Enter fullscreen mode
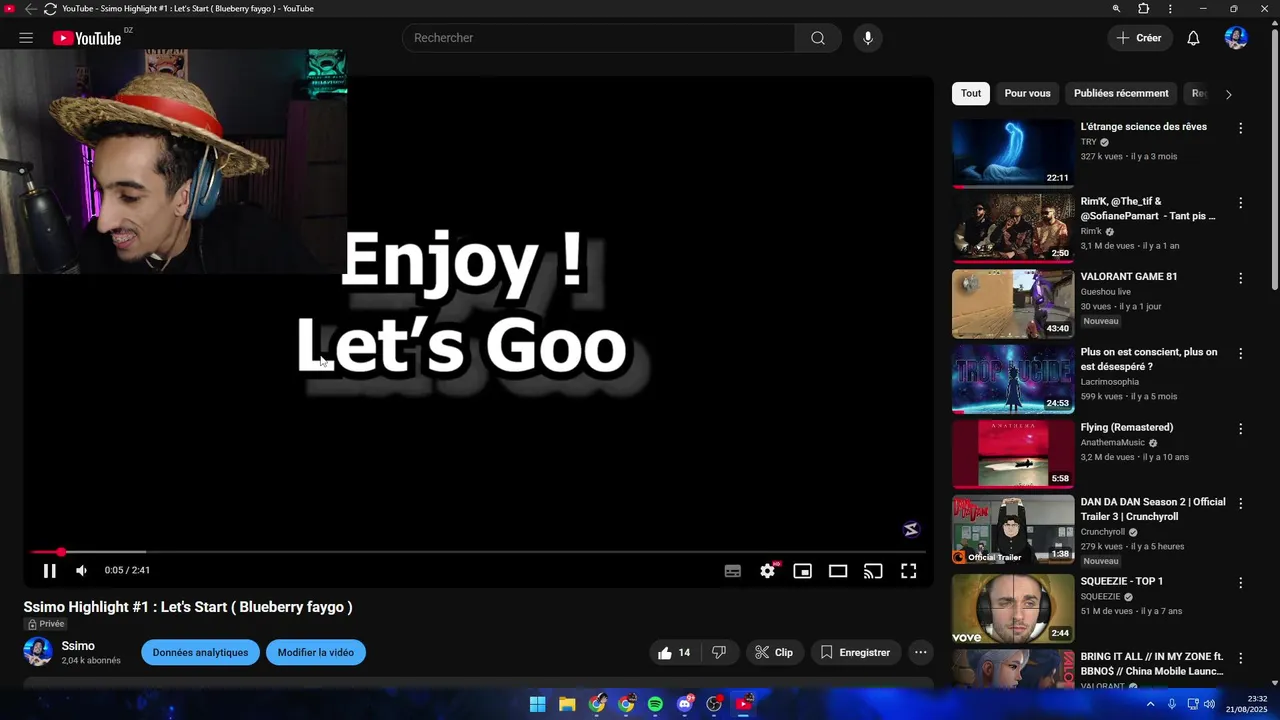The height and width of the screenshot is (720, 1280). [x=908, y=571]
